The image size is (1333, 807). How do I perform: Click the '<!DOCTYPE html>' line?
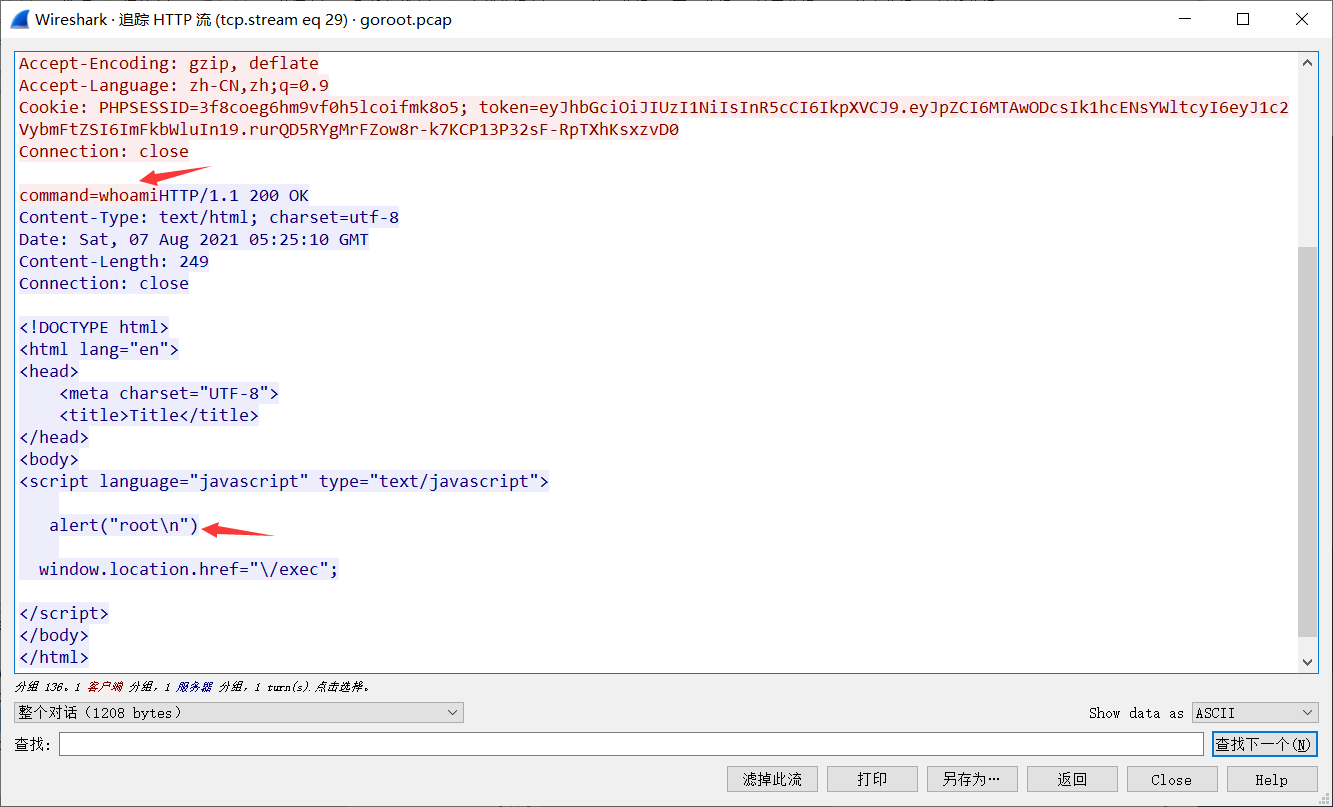click(x=94, y=327)
